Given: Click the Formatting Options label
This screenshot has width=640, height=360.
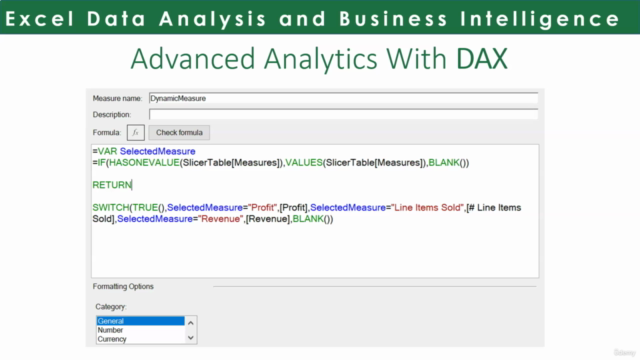Looking at the screenshot, I should point(123,287).
